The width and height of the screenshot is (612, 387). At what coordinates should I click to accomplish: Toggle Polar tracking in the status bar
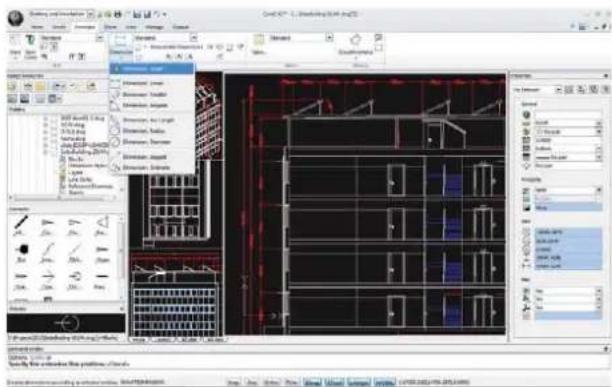(x=292, y=382)
